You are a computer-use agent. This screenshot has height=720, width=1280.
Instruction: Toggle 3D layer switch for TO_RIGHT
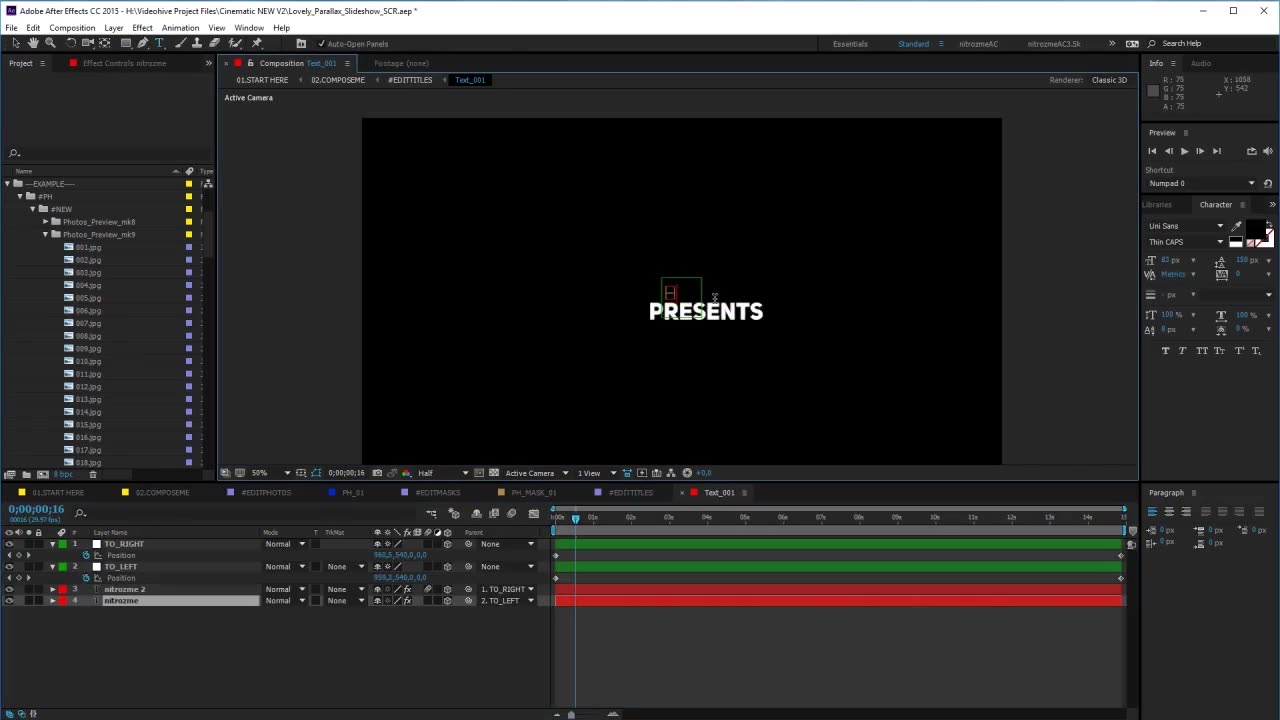click(447, 544)
